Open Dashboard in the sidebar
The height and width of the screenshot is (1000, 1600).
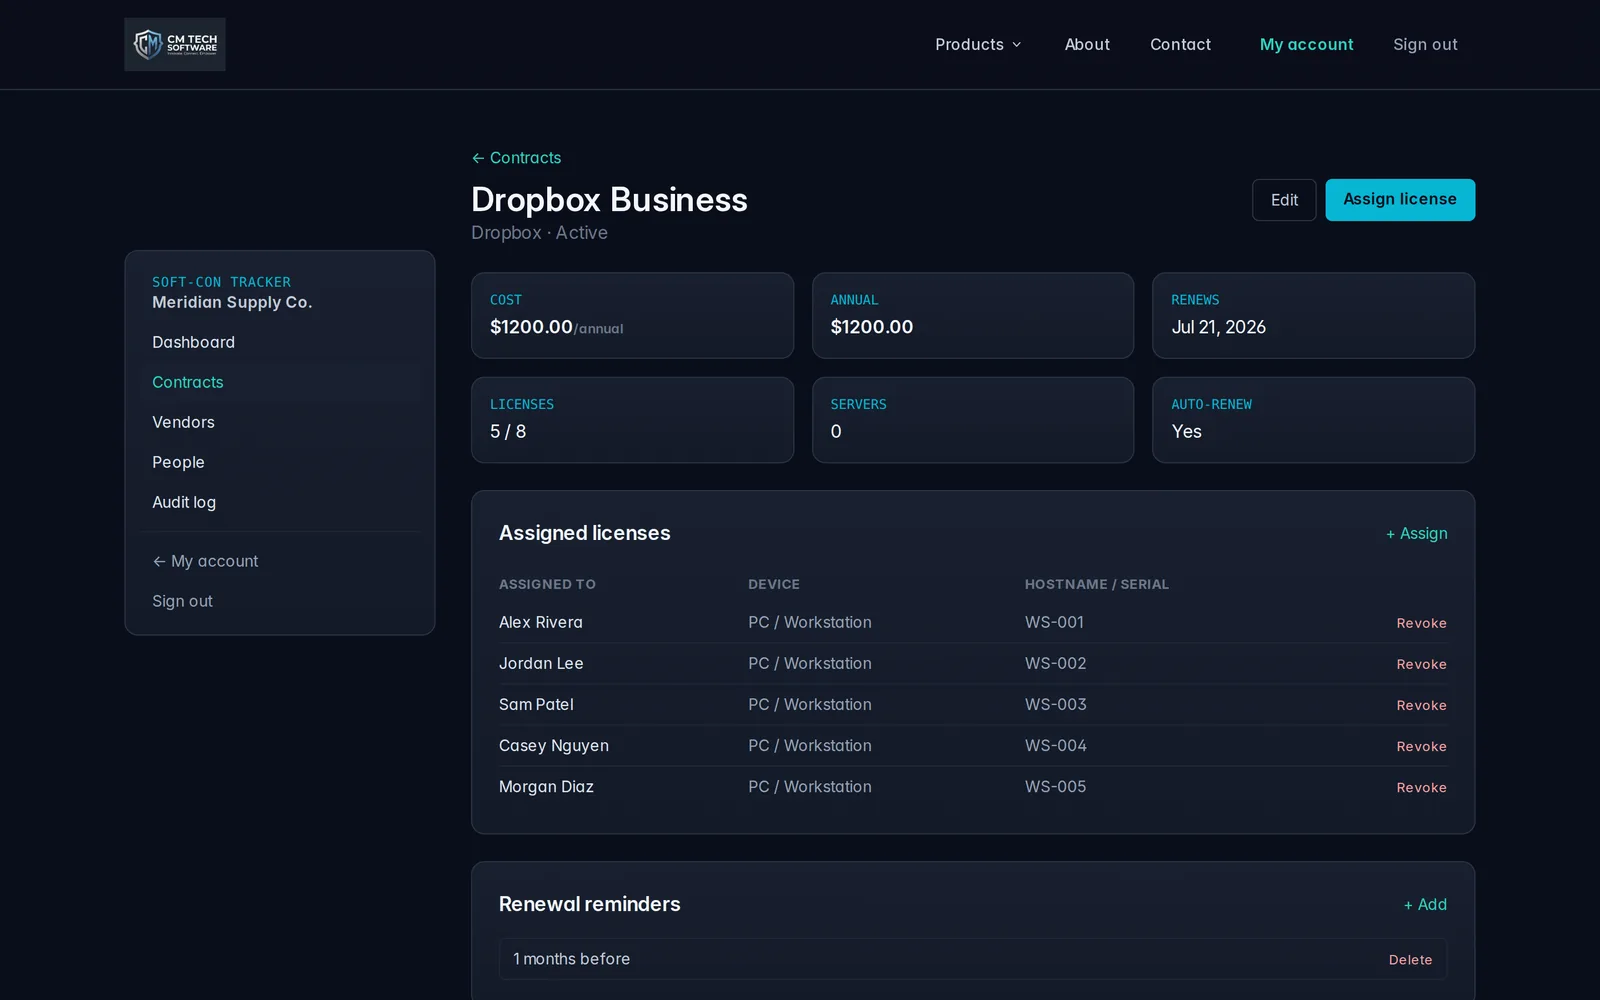point(193,342)
